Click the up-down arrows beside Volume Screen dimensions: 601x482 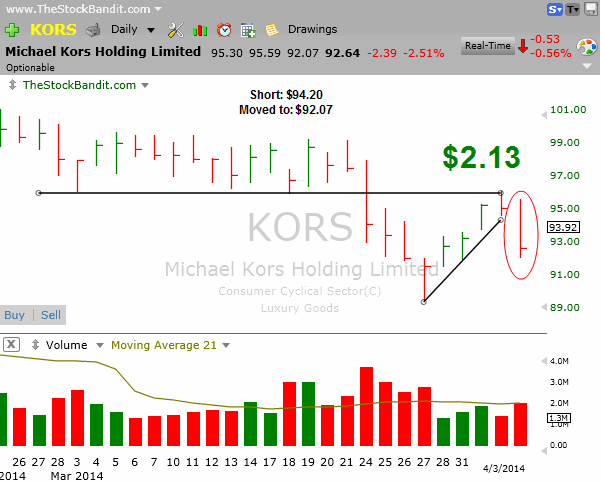coord(35,344)
